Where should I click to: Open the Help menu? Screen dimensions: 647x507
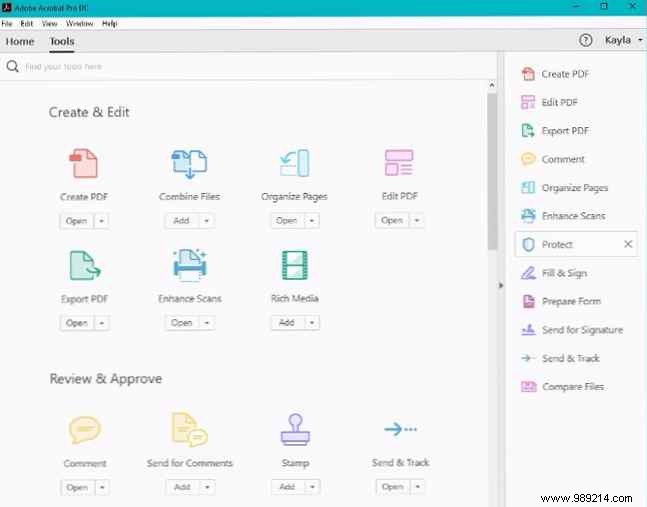point(110,24)
